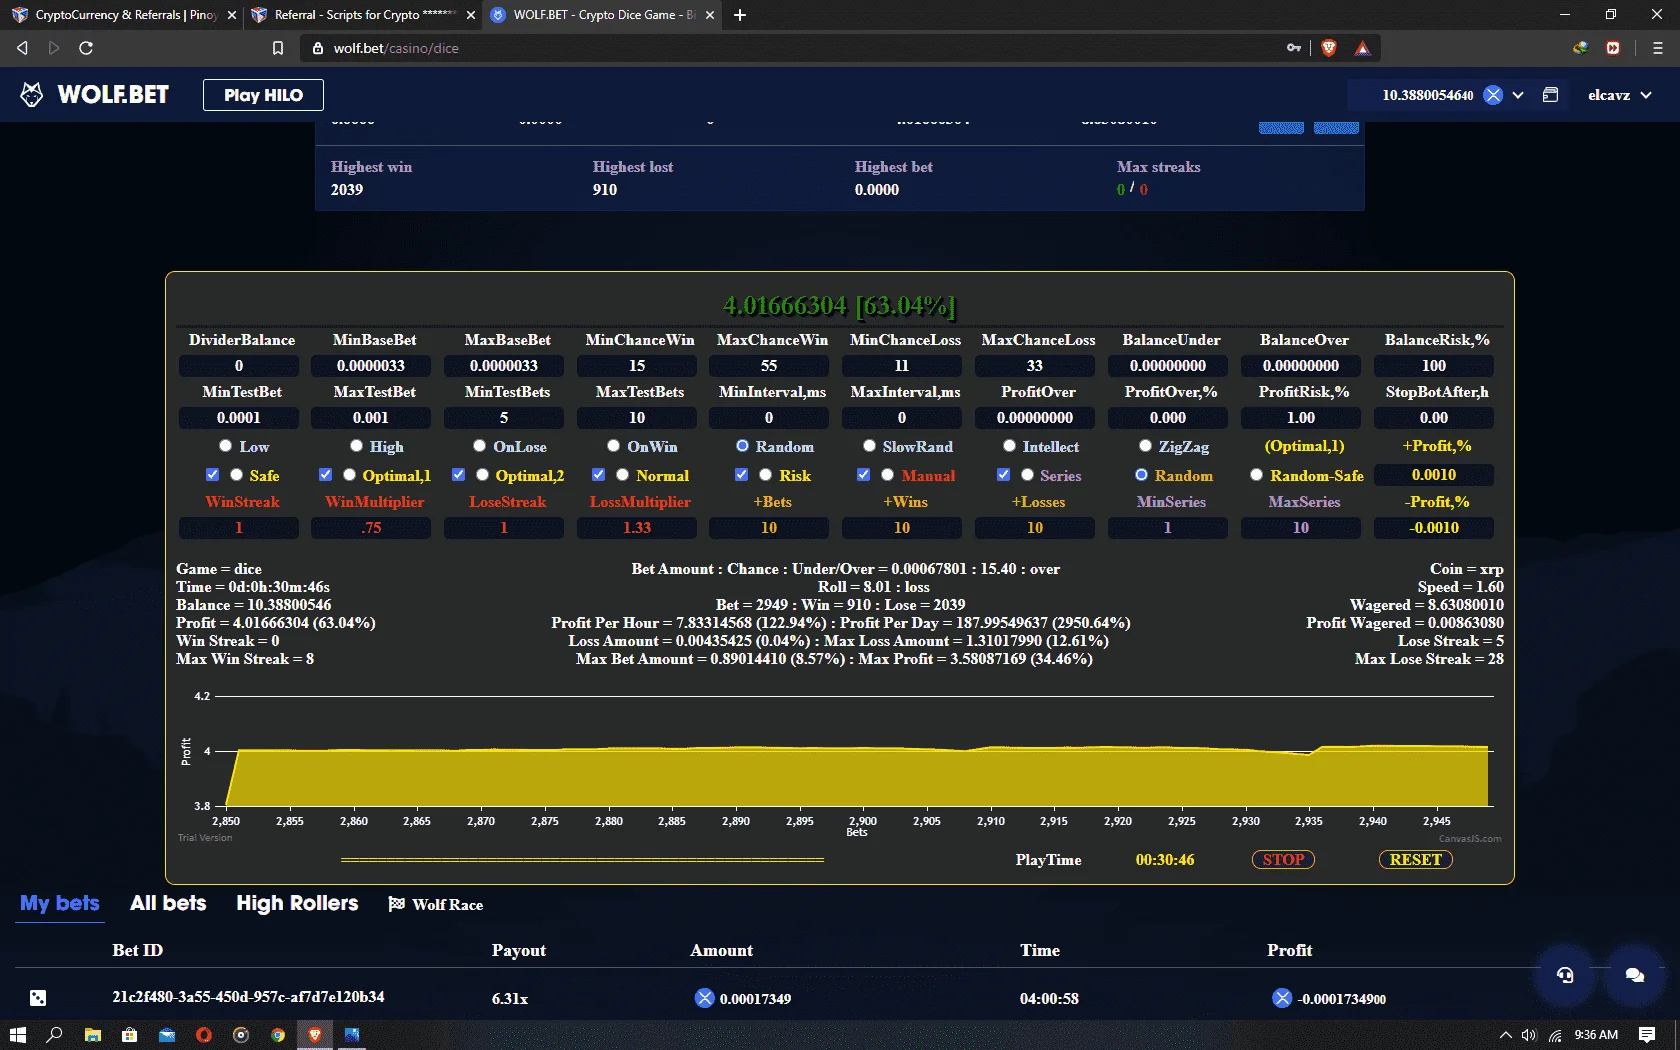Image resolution: width=1680 pixels, height=1050 pixels.
Task: Select the OnLose radio option
Action: 479,446
